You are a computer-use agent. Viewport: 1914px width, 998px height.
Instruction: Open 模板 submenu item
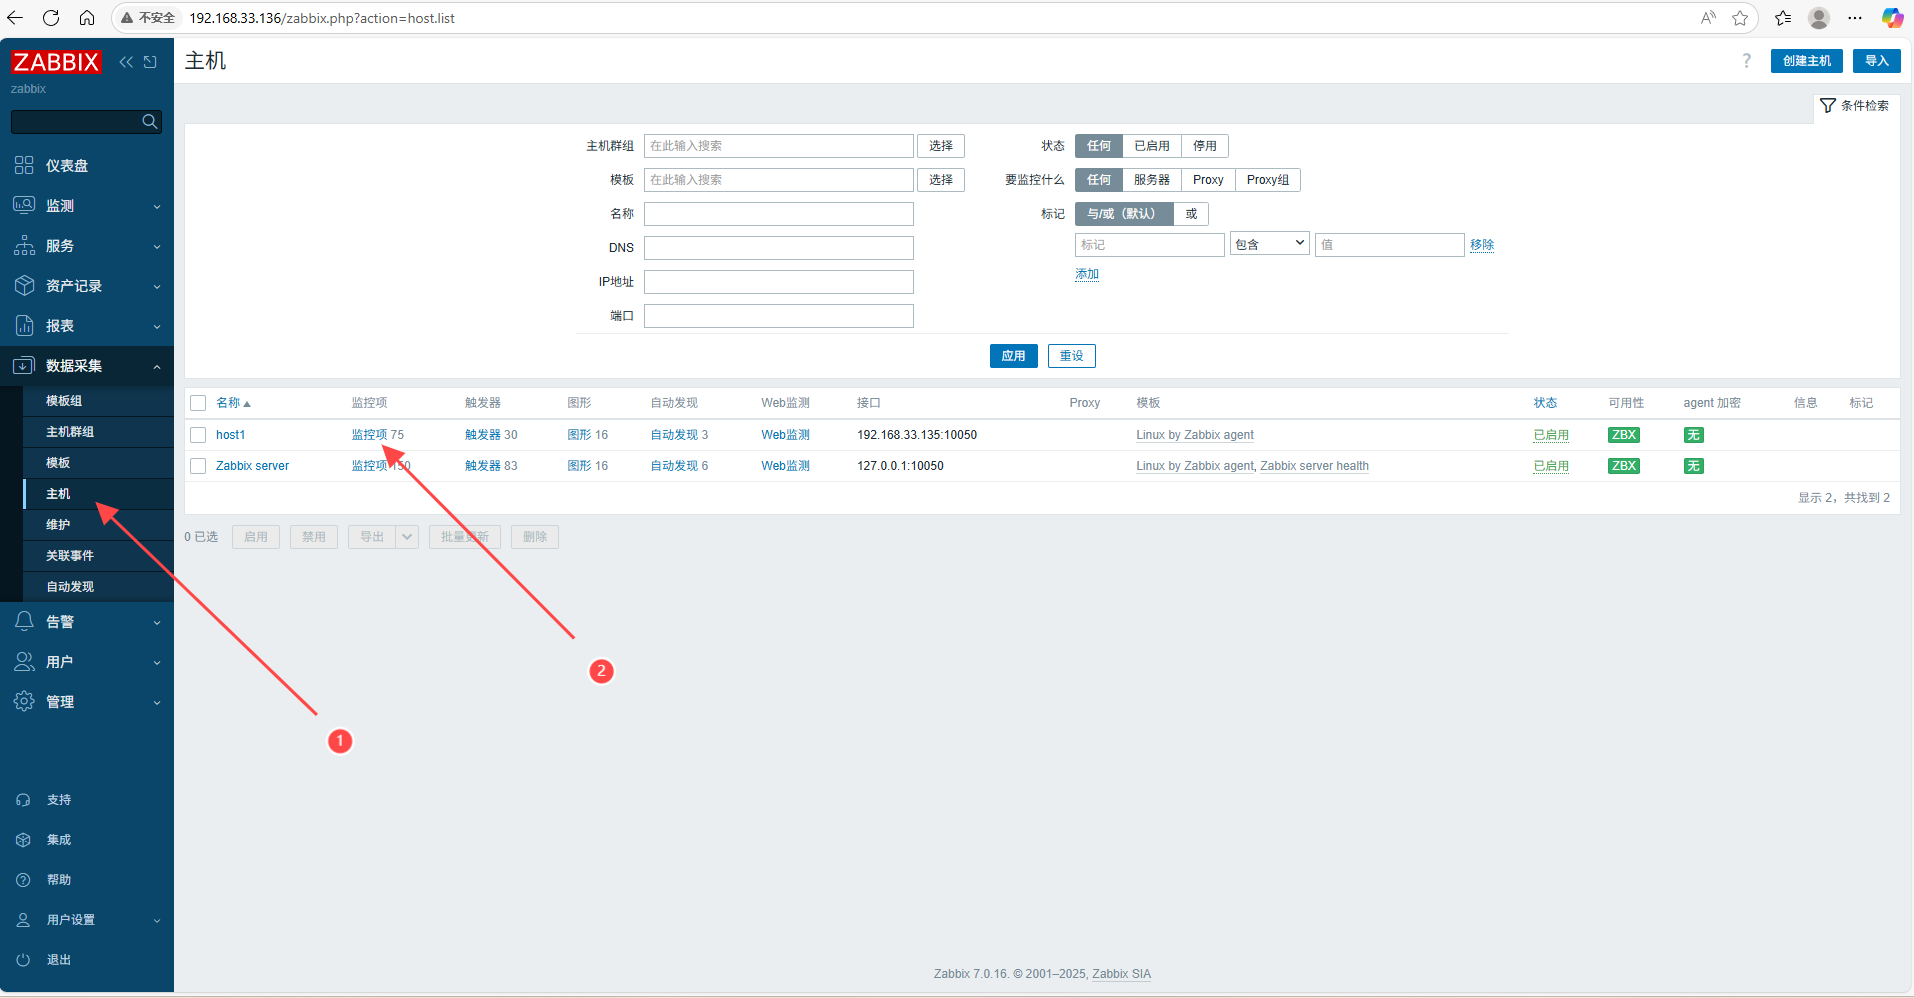(98, 463)
